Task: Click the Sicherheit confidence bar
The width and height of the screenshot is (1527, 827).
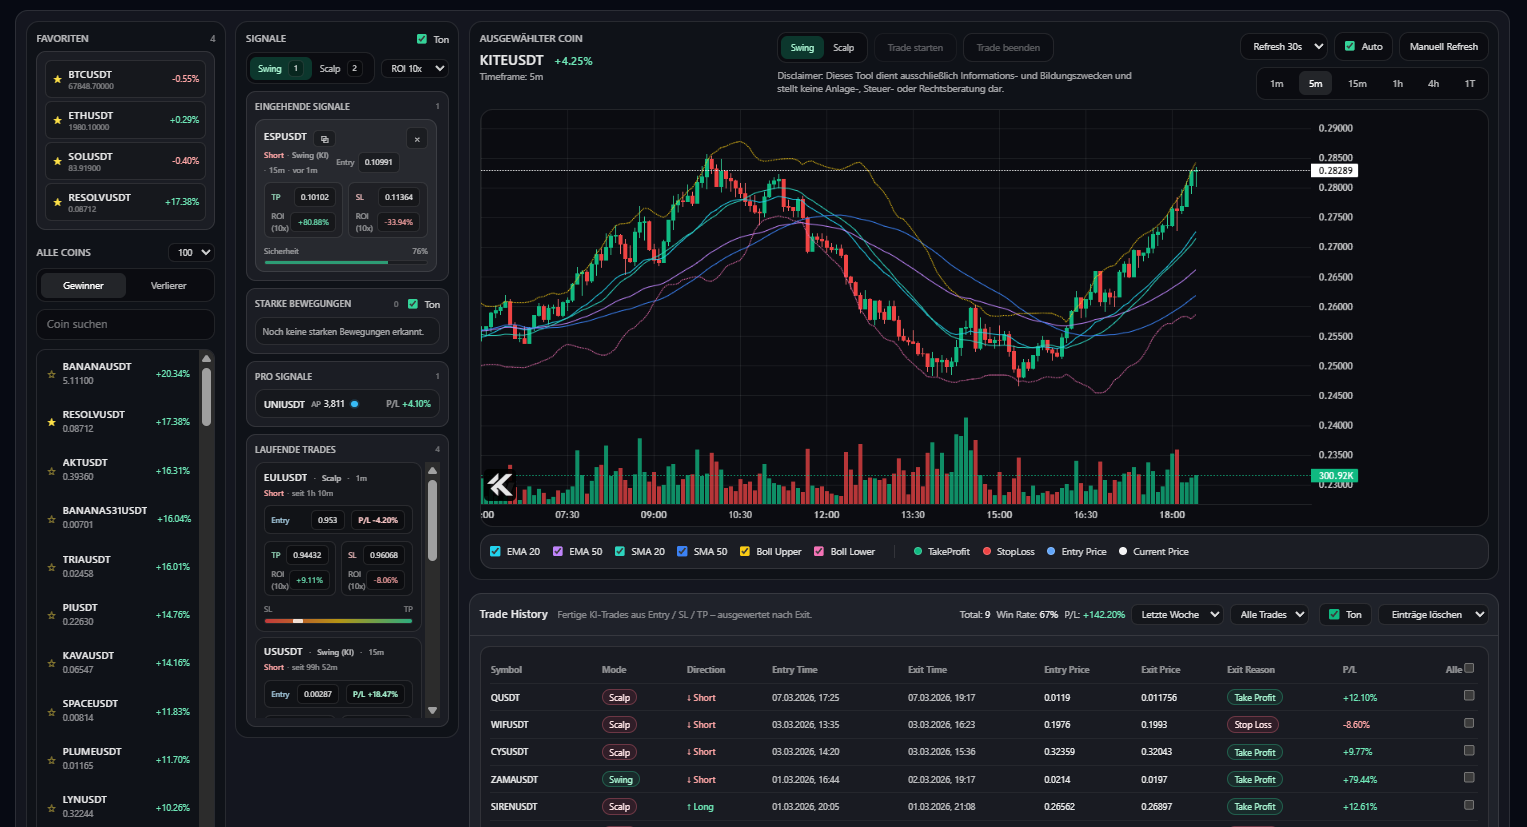Action: tap(346, 261)
